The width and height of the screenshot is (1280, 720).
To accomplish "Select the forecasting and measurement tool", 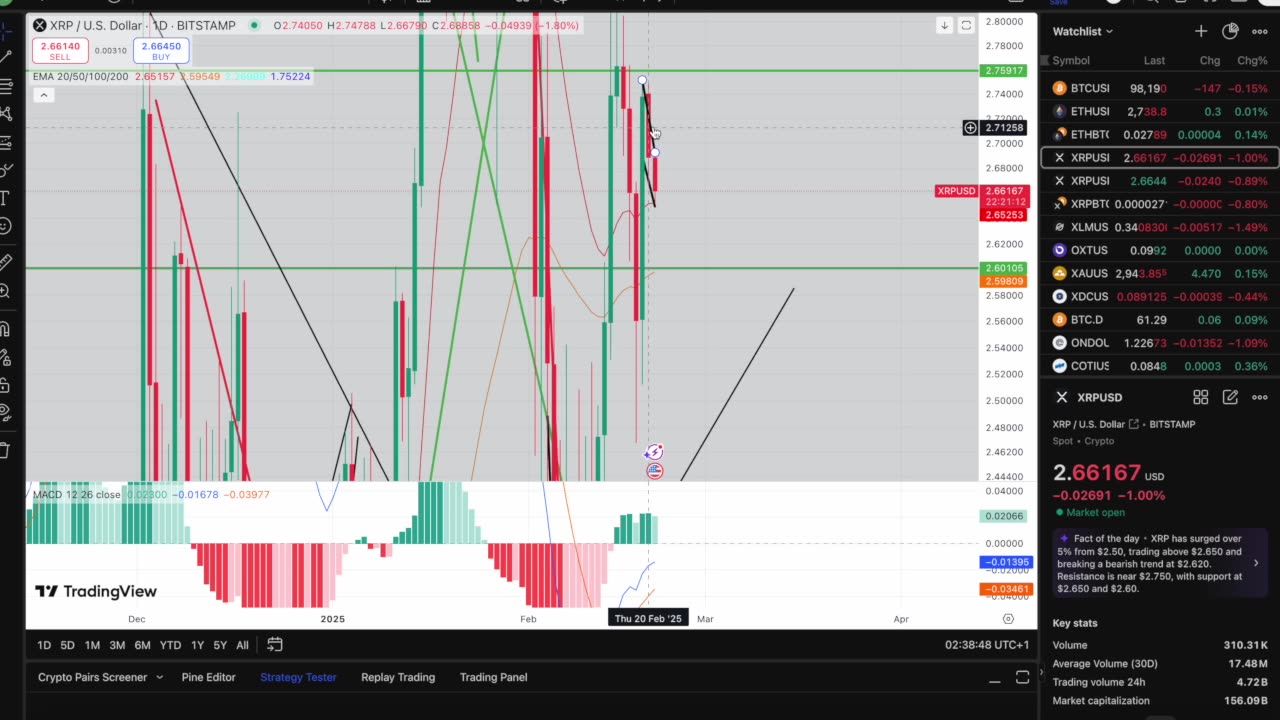I will pos(5,142).
